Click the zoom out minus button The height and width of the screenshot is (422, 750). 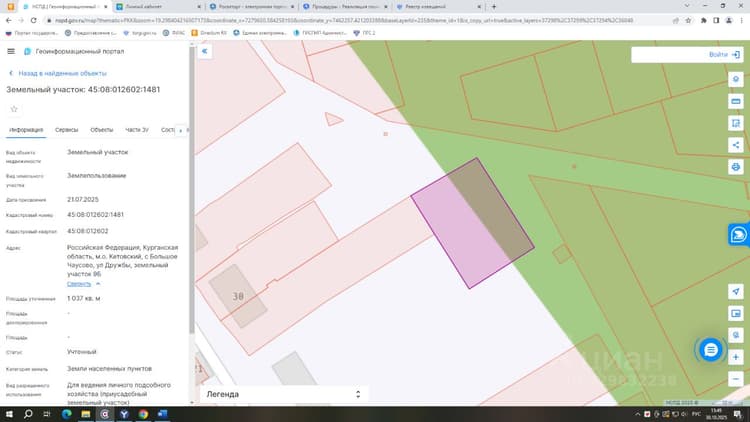pos(736,379)
